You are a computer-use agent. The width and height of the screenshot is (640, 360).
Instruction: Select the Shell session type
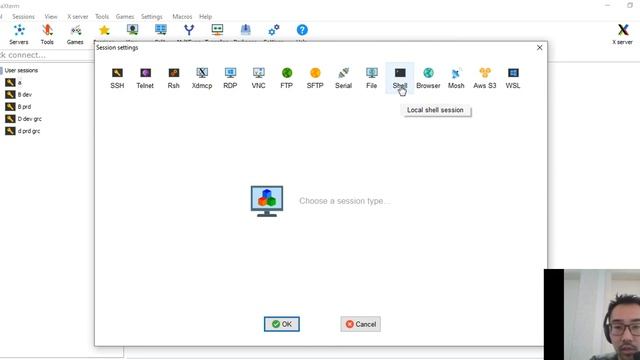pos(400,78)
